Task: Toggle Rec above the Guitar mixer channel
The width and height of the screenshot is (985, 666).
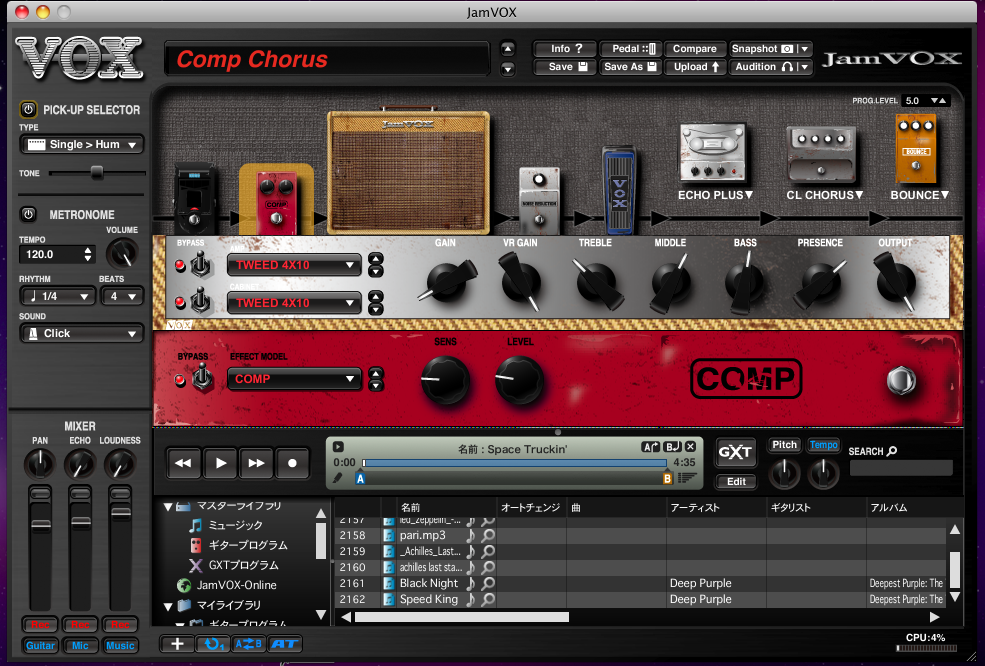Action: coord(40,625)
